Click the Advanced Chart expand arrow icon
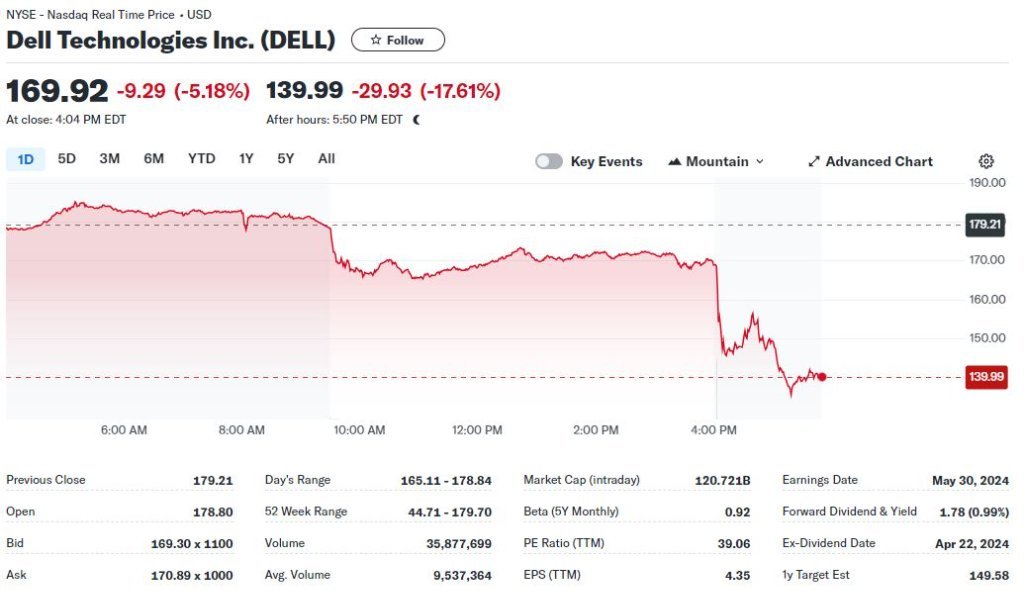The width and height of the screenshot is (1024, 591). 814,161
